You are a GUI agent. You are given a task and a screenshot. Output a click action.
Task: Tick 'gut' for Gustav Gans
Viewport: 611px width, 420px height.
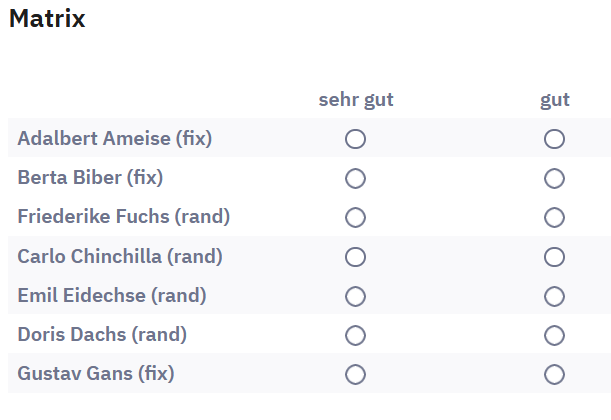(555, 375)
